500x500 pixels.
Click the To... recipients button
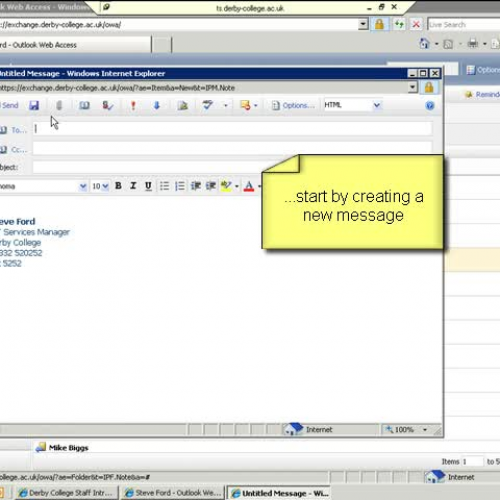(15, 130)
